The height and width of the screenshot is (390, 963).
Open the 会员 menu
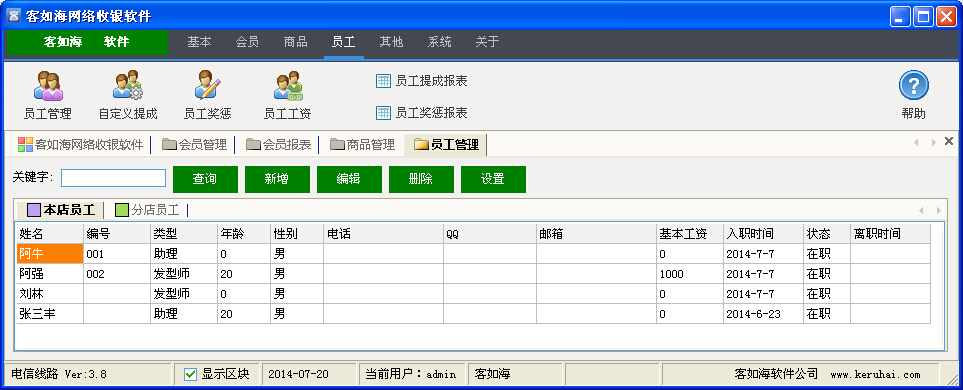click(247, 42)
